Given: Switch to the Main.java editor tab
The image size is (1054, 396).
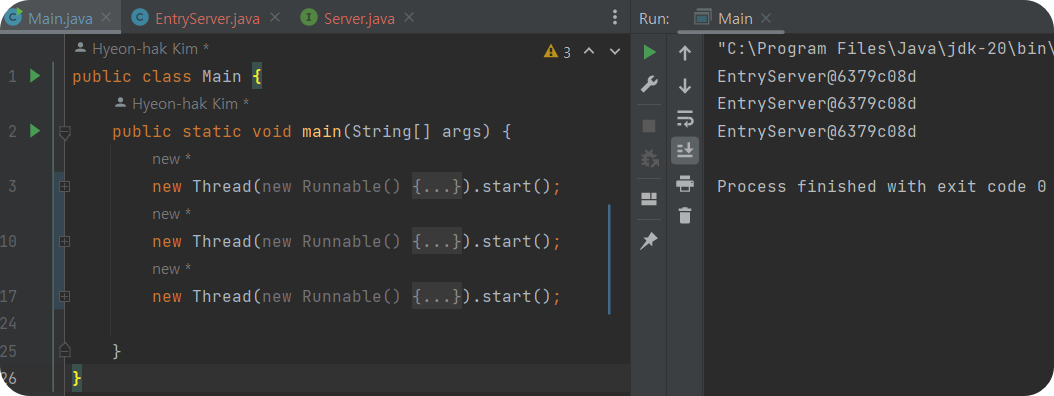Looking at the screenshot, I should (x=59, y=18).
